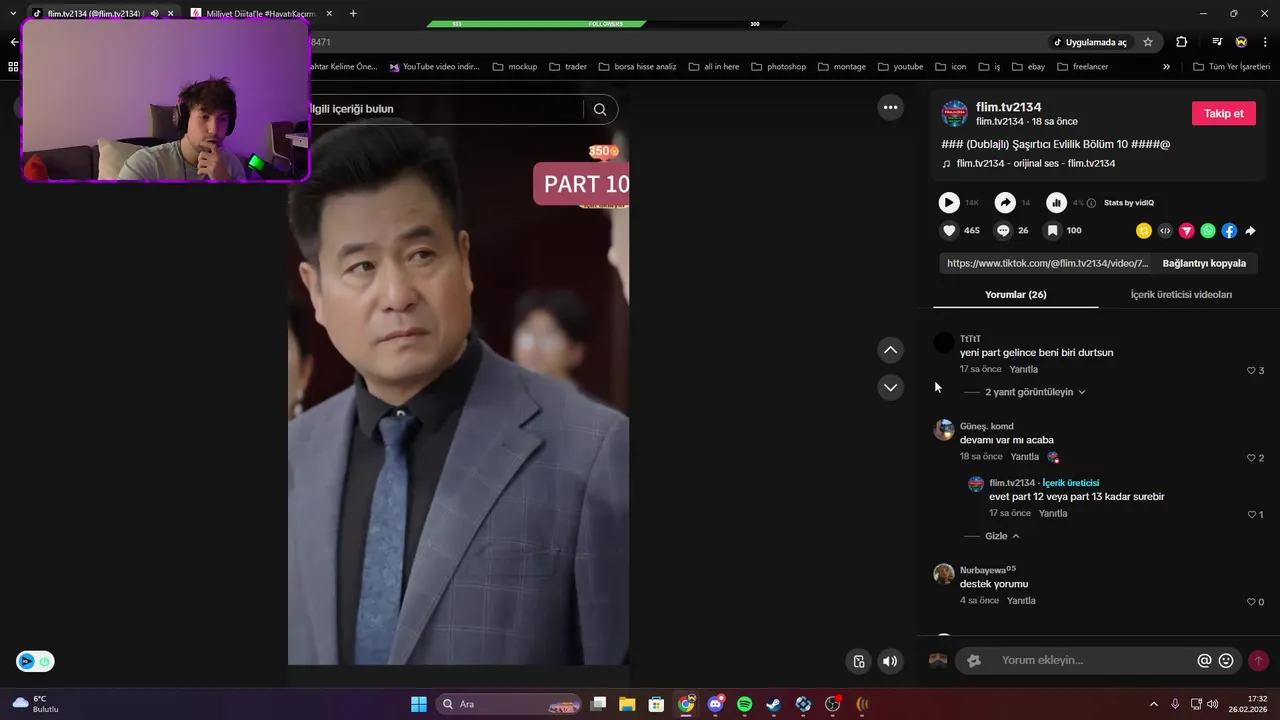This screenshot has width=1280, height=720.
Task: Open the emoji picker in the comment box
Action: coord(1226,661)
